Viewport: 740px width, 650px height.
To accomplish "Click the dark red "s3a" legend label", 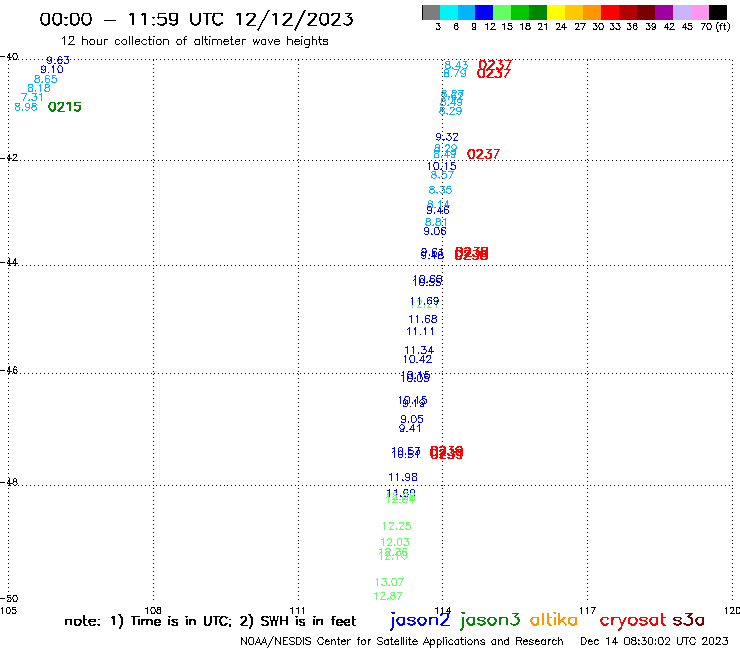I will click(688, 620).
